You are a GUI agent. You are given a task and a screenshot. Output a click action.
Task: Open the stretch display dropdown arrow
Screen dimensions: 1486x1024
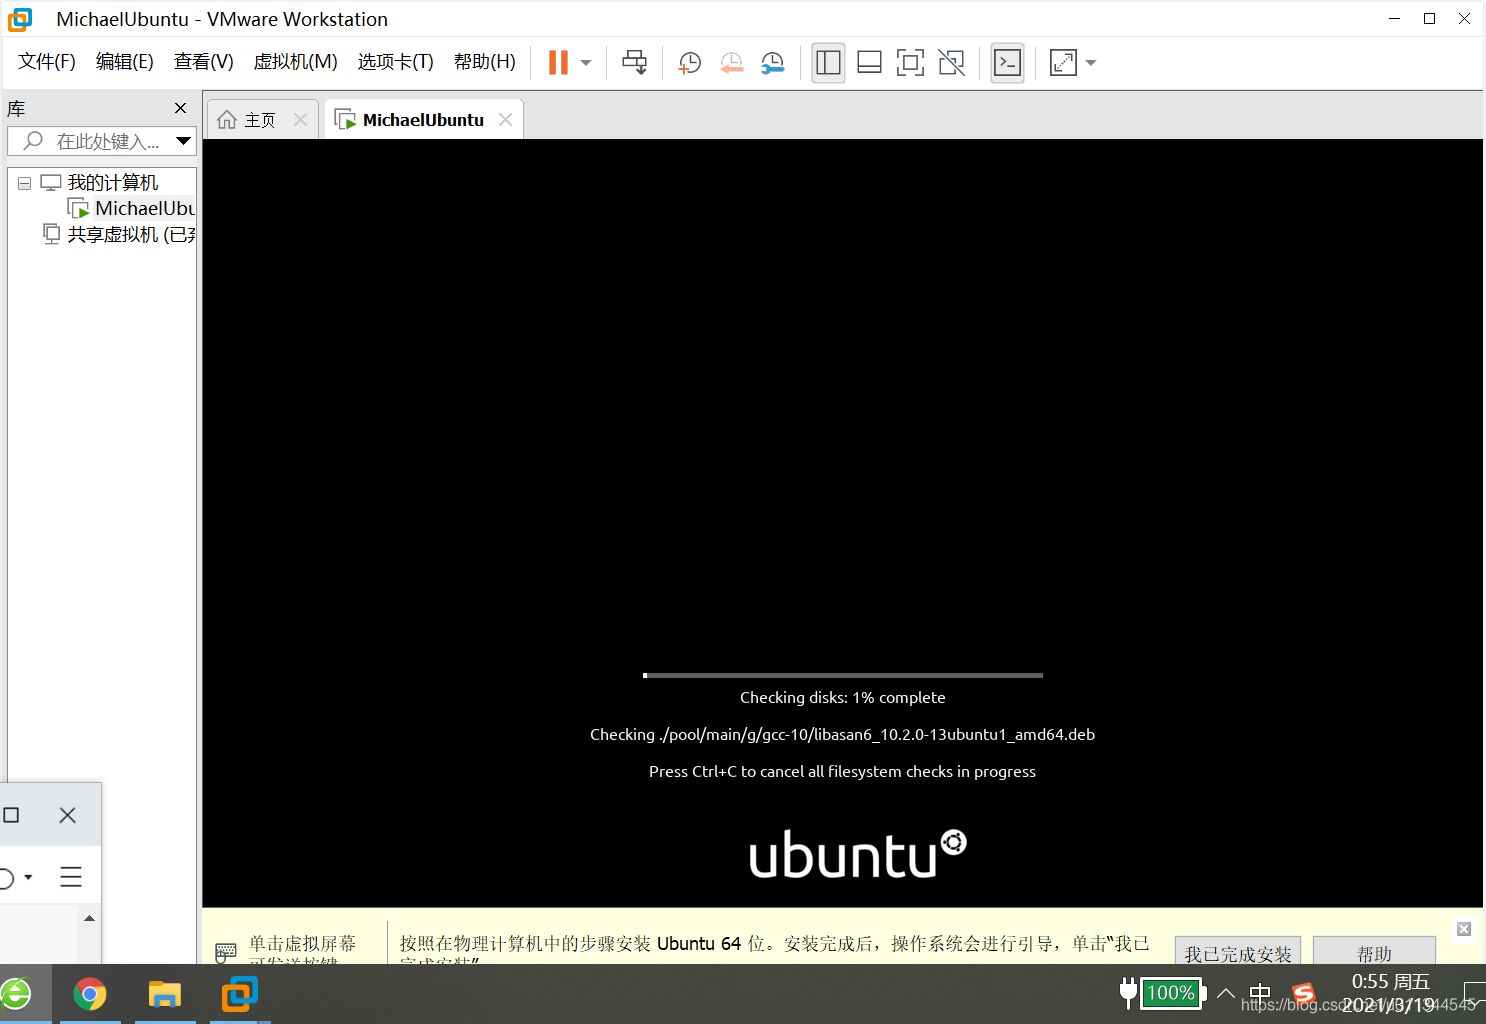[1091, 63]
